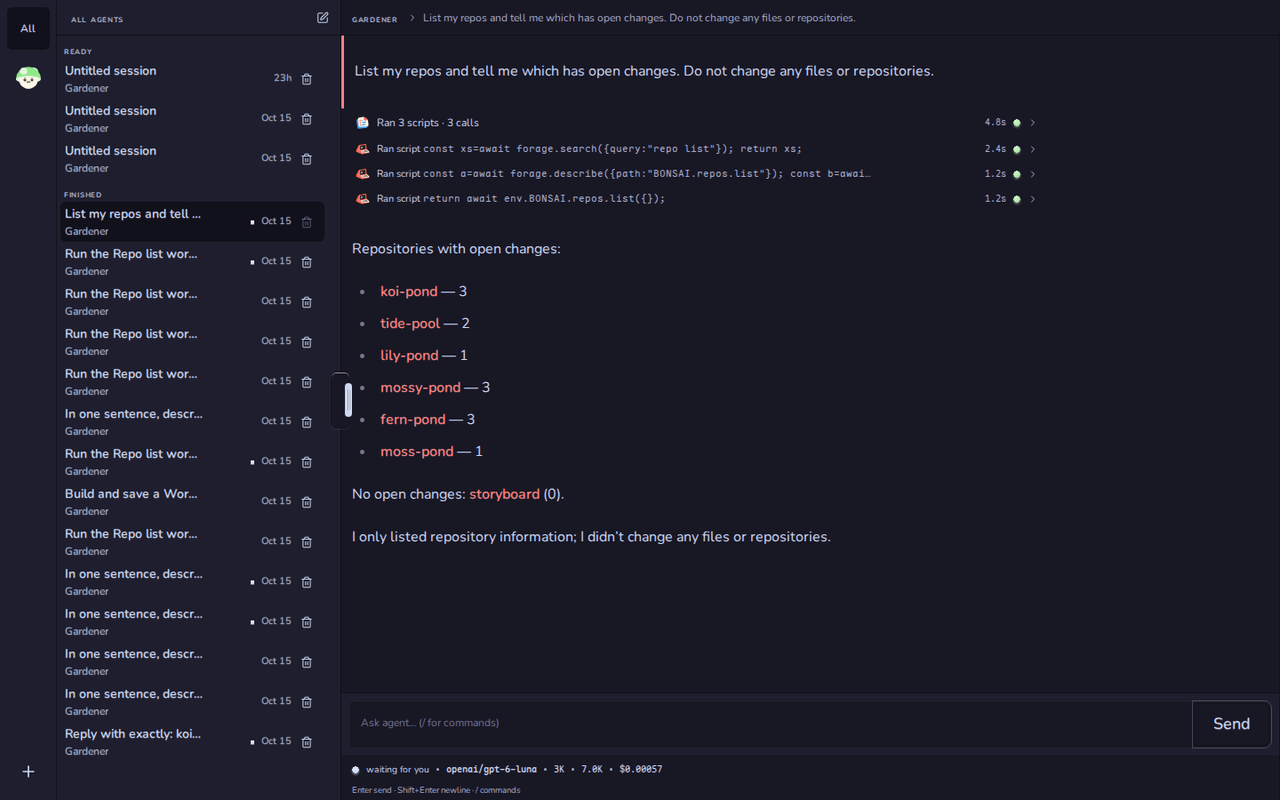1280x800 pixels.
Task: Click the "READY" section label
Action: (x=78, y=51)
